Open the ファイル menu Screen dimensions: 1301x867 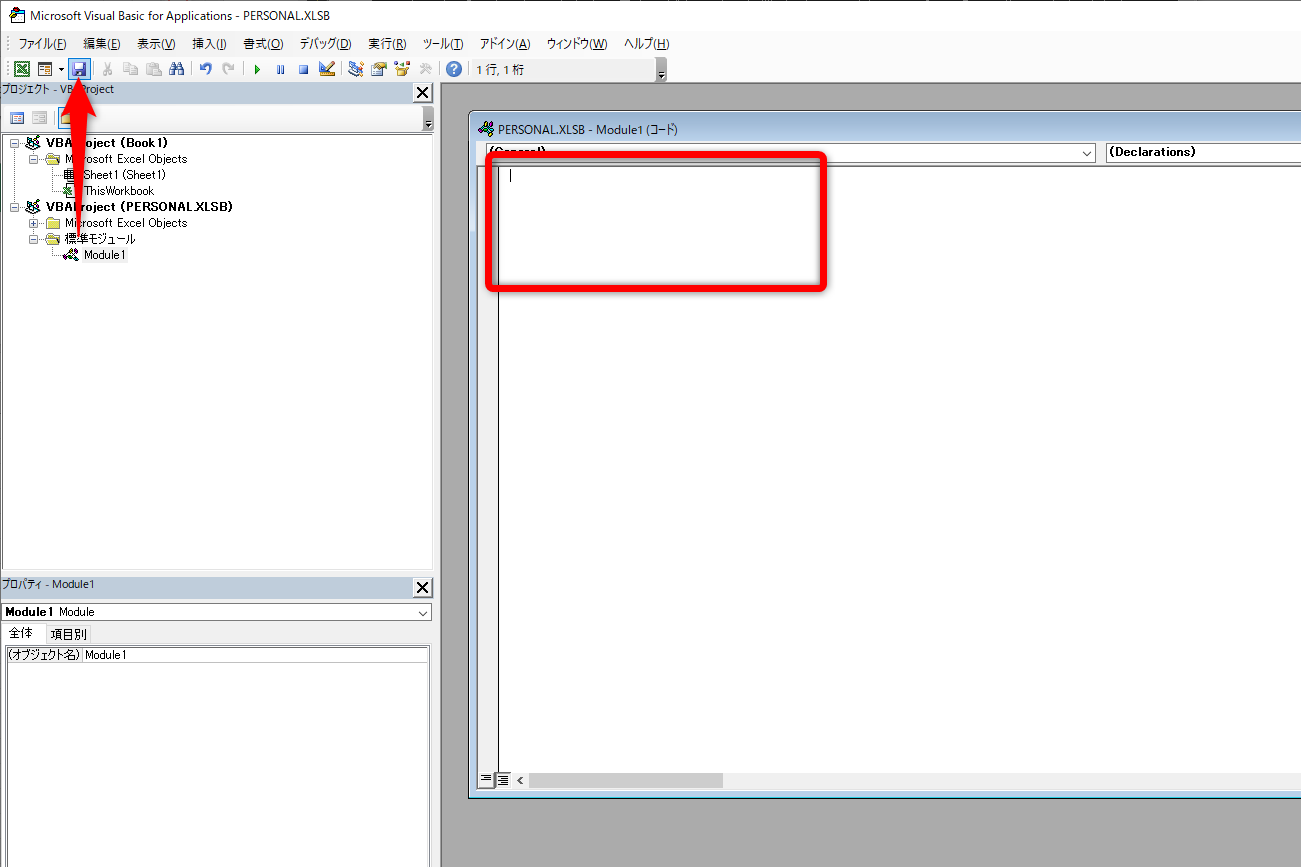pos(42,44)
